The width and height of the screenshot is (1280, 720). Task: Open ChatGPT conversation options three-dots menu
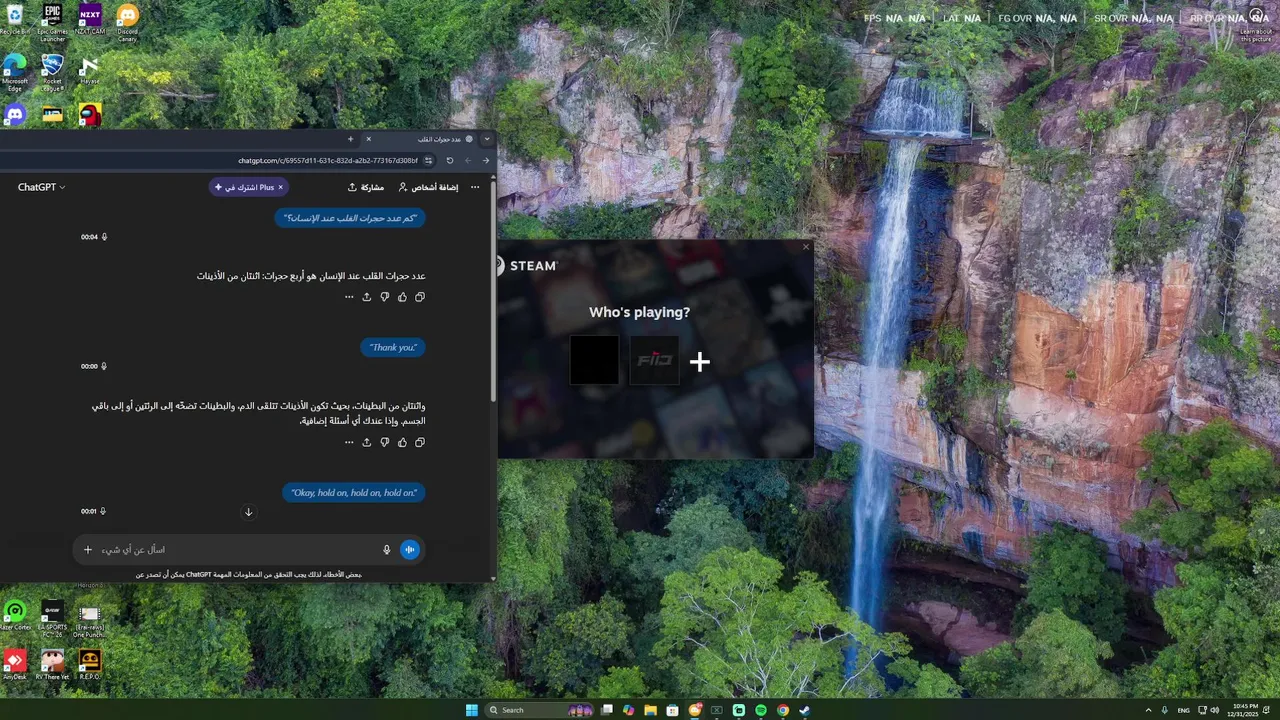(475, 187)
